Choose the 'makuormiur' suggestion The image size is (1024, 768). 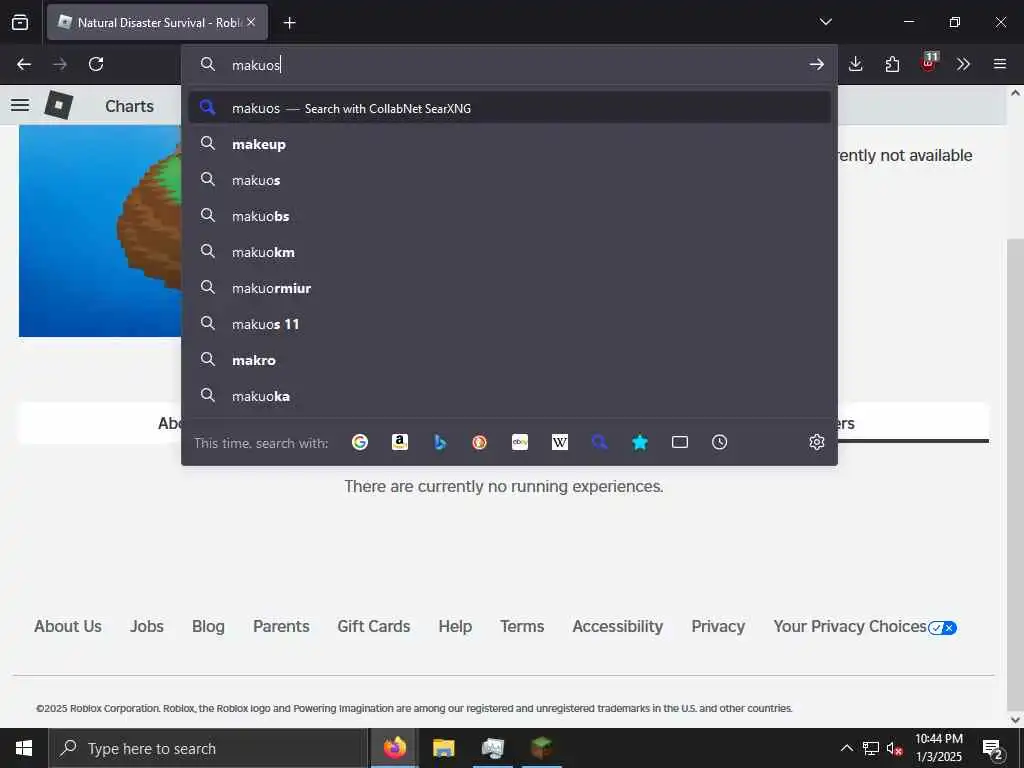coord(509,287)
